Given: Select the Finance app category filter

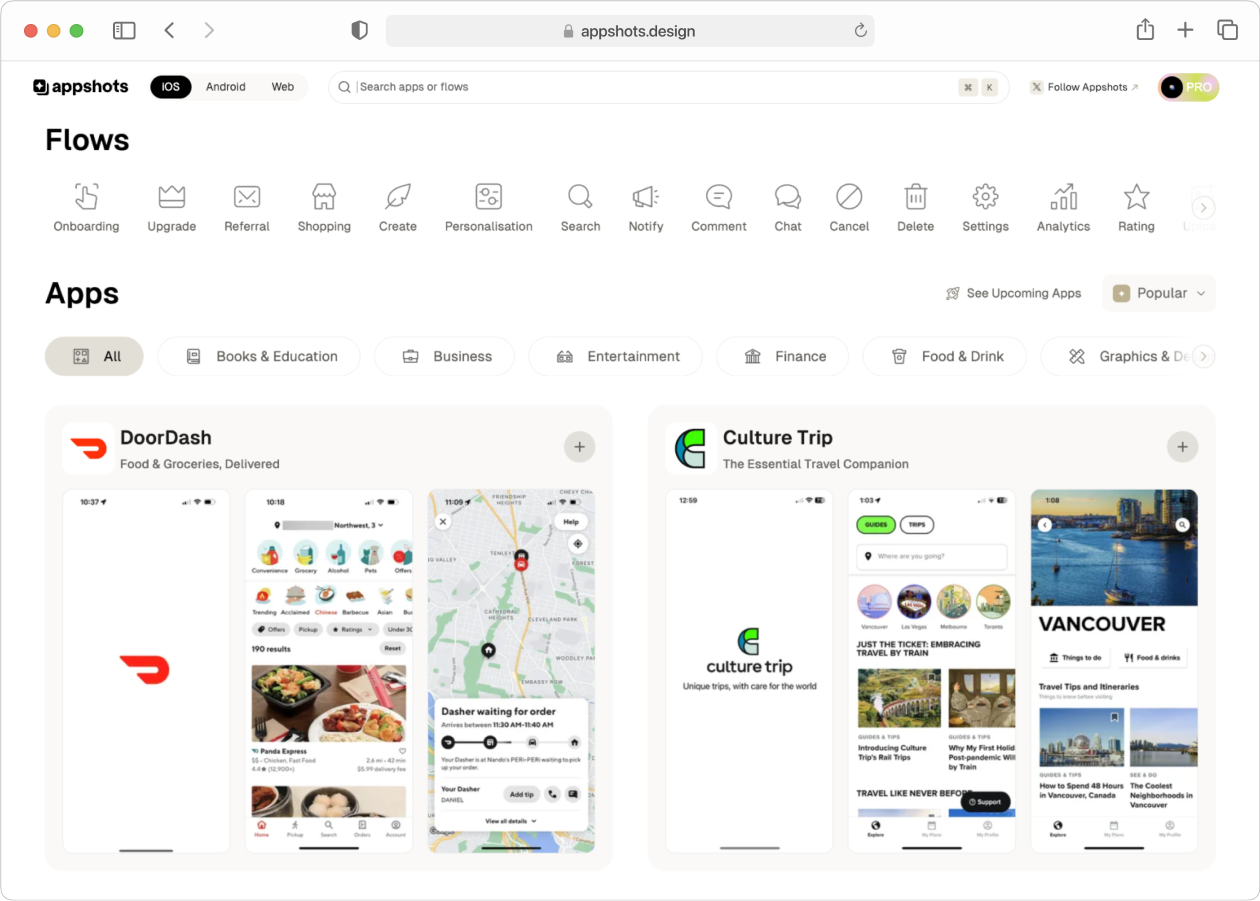Looking at the screenshot, I should click(x=782, y=356).
